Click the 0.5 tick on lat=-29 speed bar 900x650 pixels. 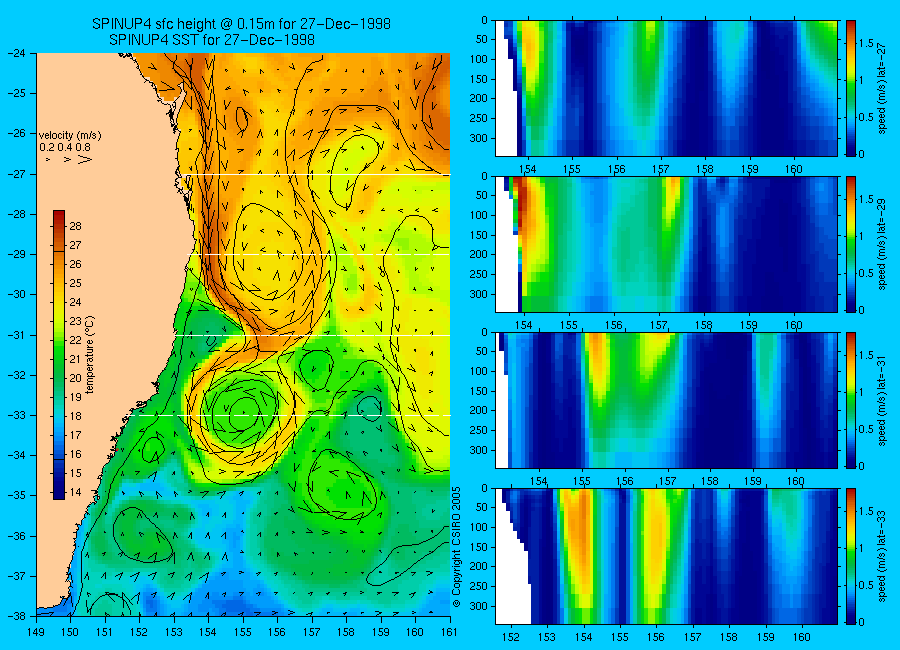867,273
